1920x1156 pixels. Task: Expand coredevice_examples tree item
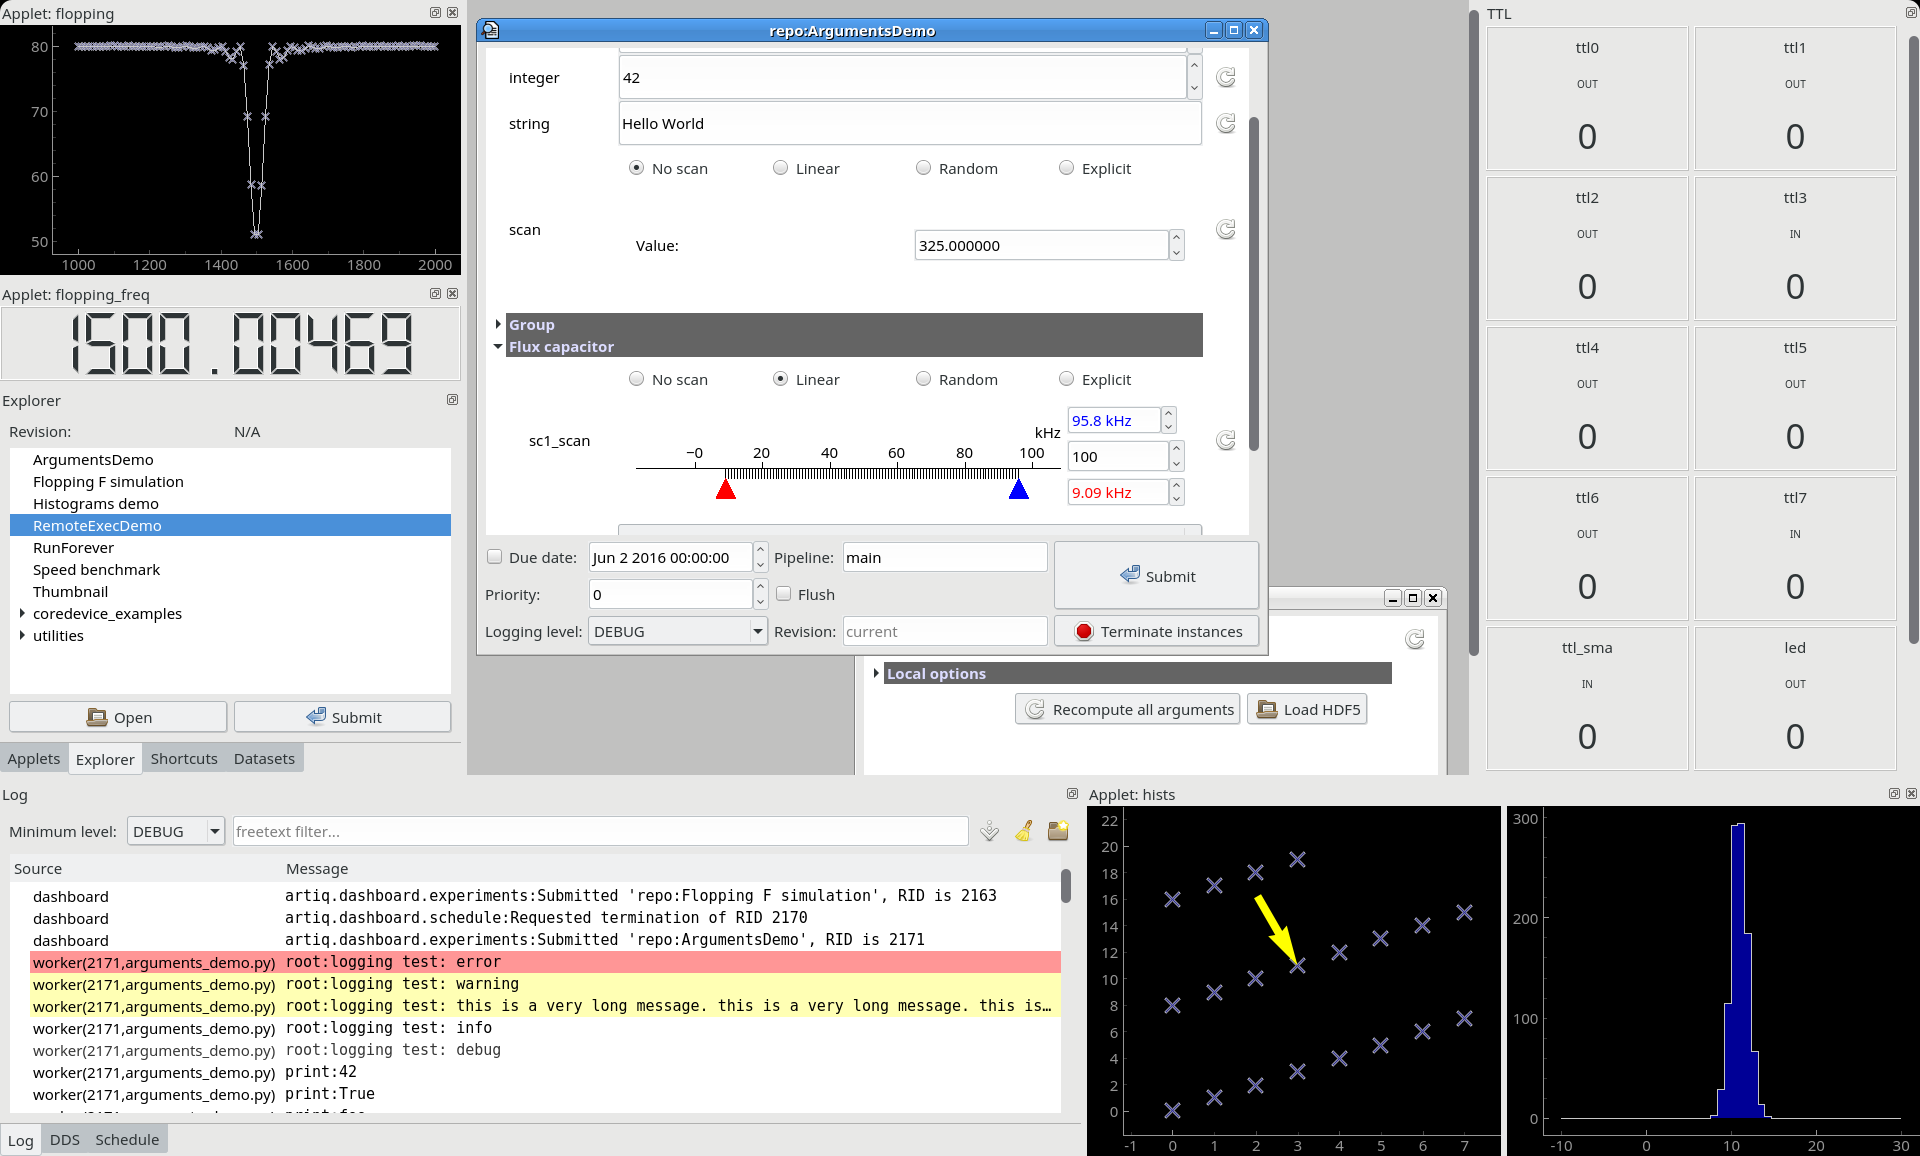(x=22, y=613)
